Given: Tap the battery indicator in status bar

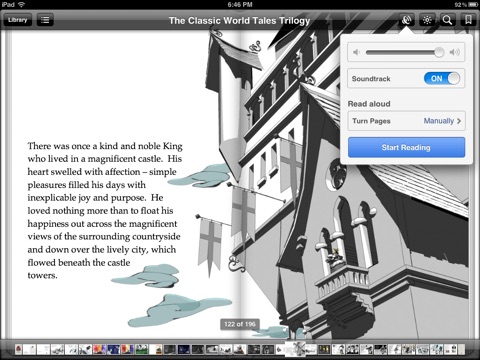Looking at the screenshot, I should 473,5.
